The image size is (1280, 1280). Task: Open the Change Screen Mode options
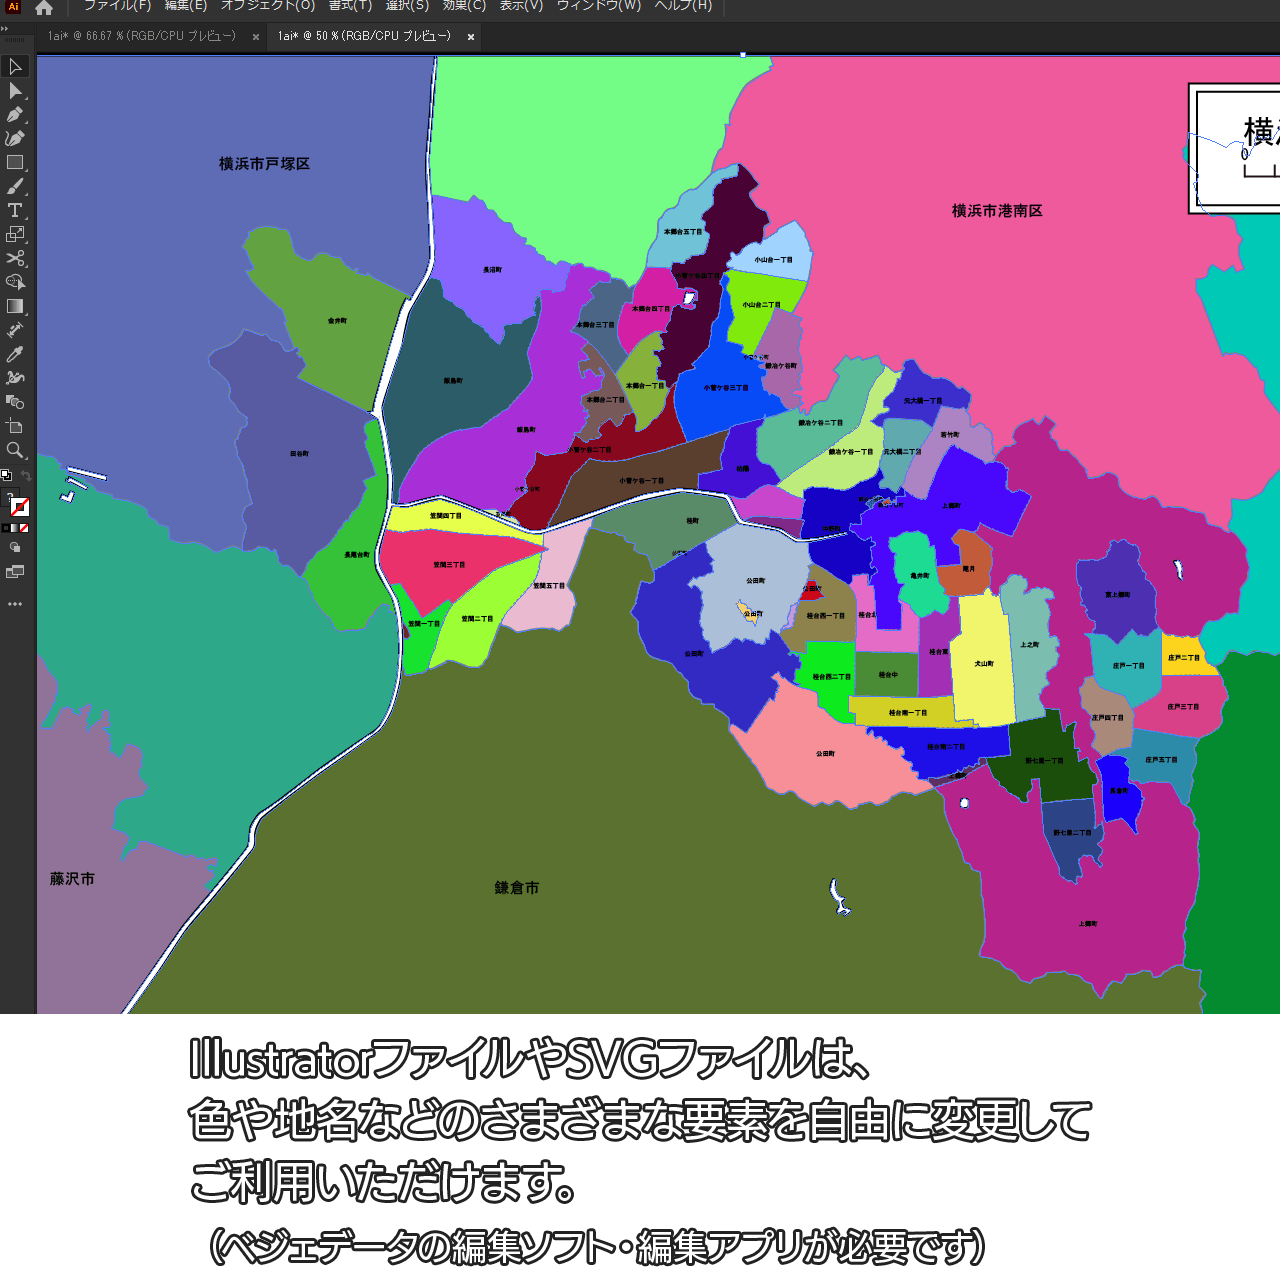click(x=15, y=572)
